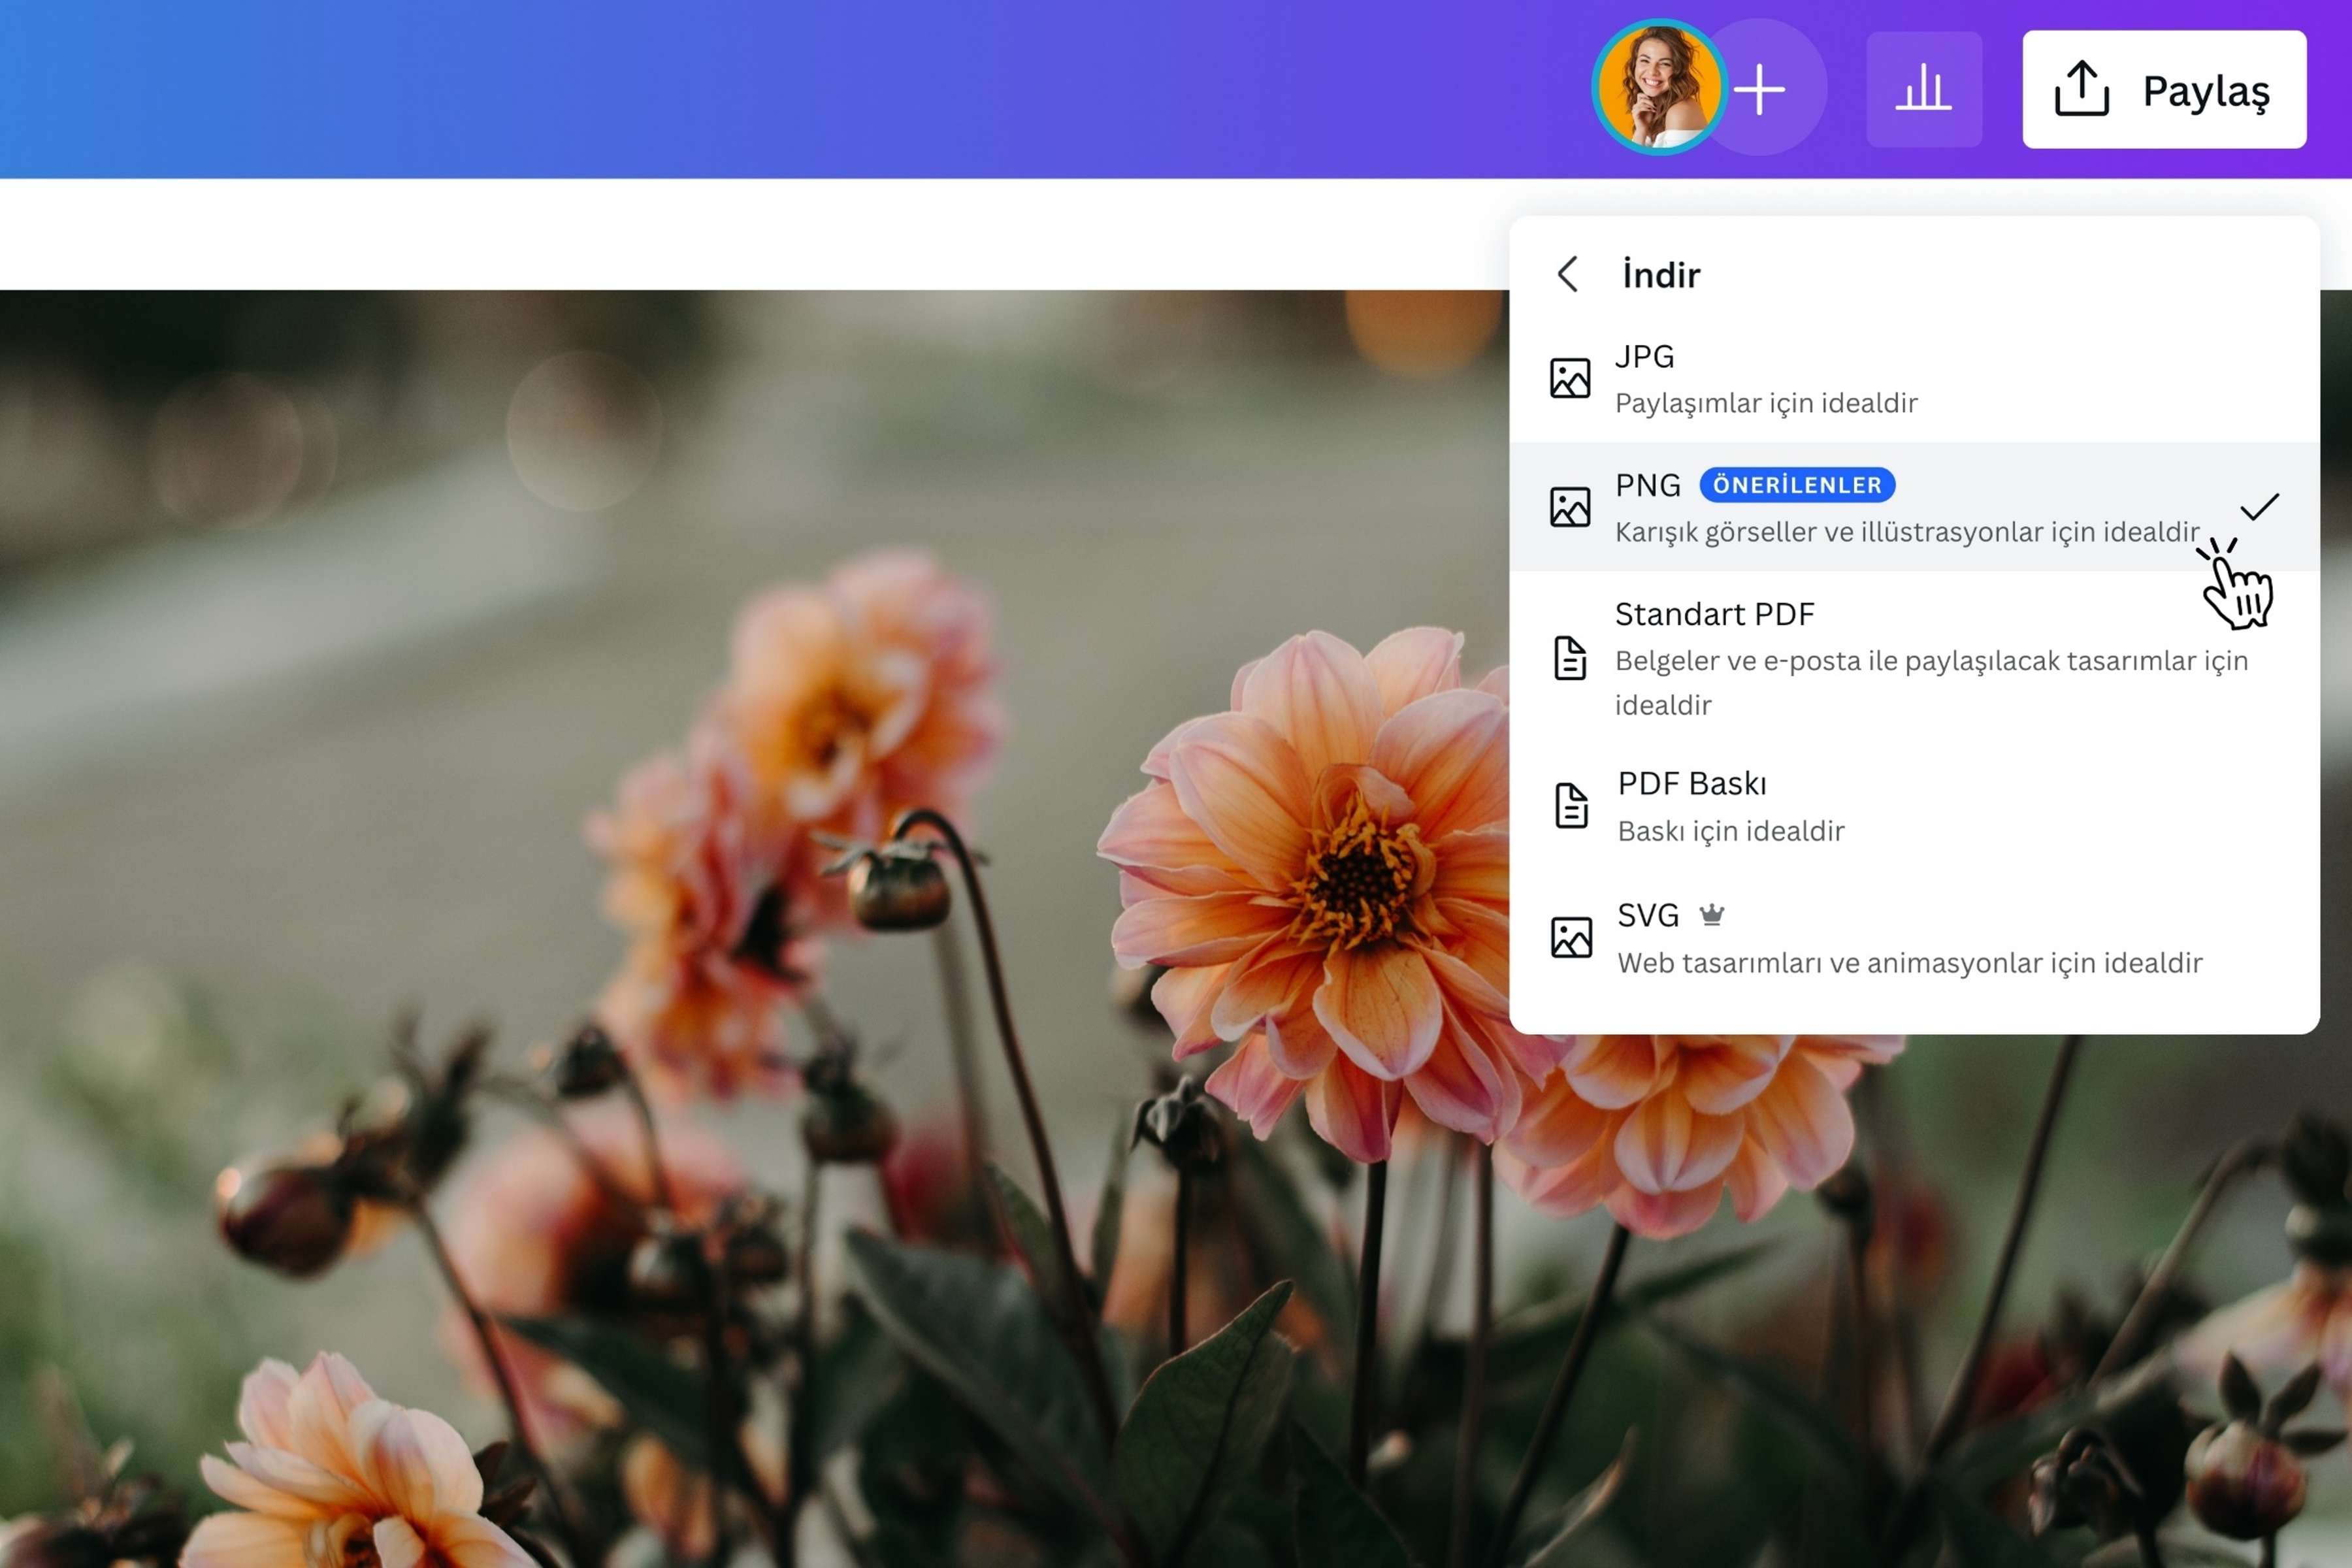
Task: Choose the PNG format option
Action: coord(1914,507)
